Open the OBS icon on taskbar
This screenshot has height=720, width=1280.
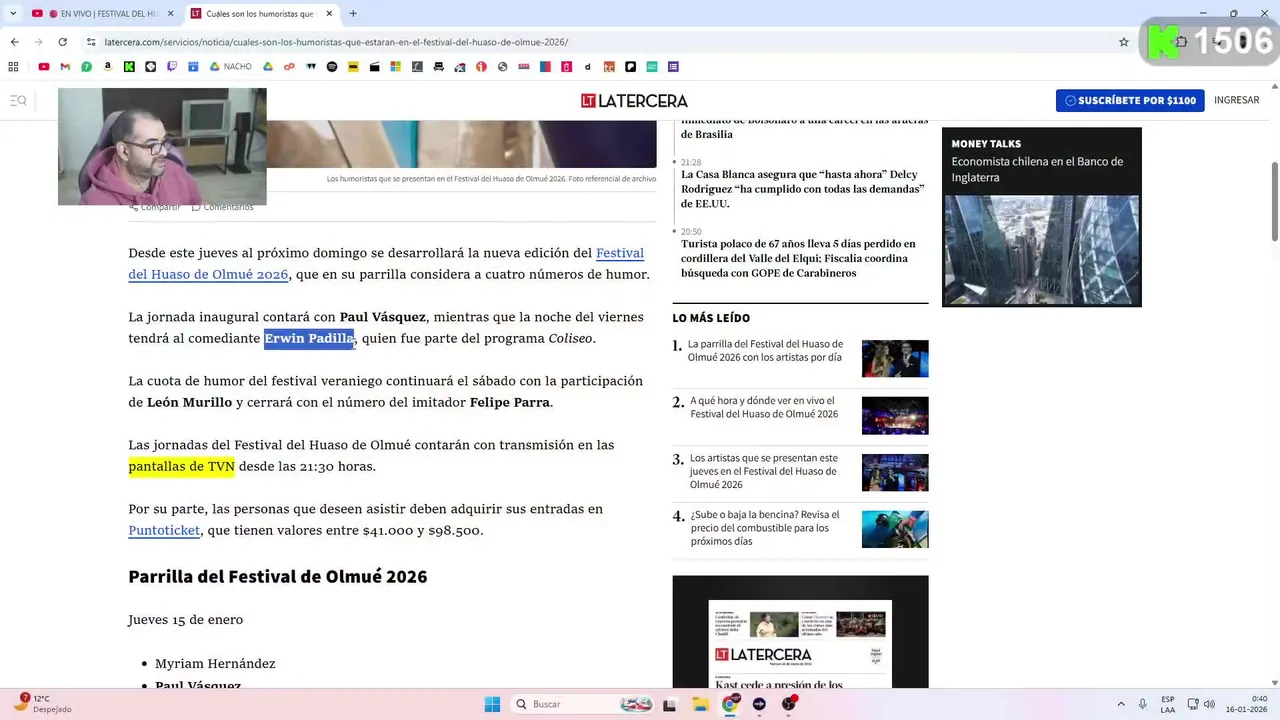click(789, 704)
